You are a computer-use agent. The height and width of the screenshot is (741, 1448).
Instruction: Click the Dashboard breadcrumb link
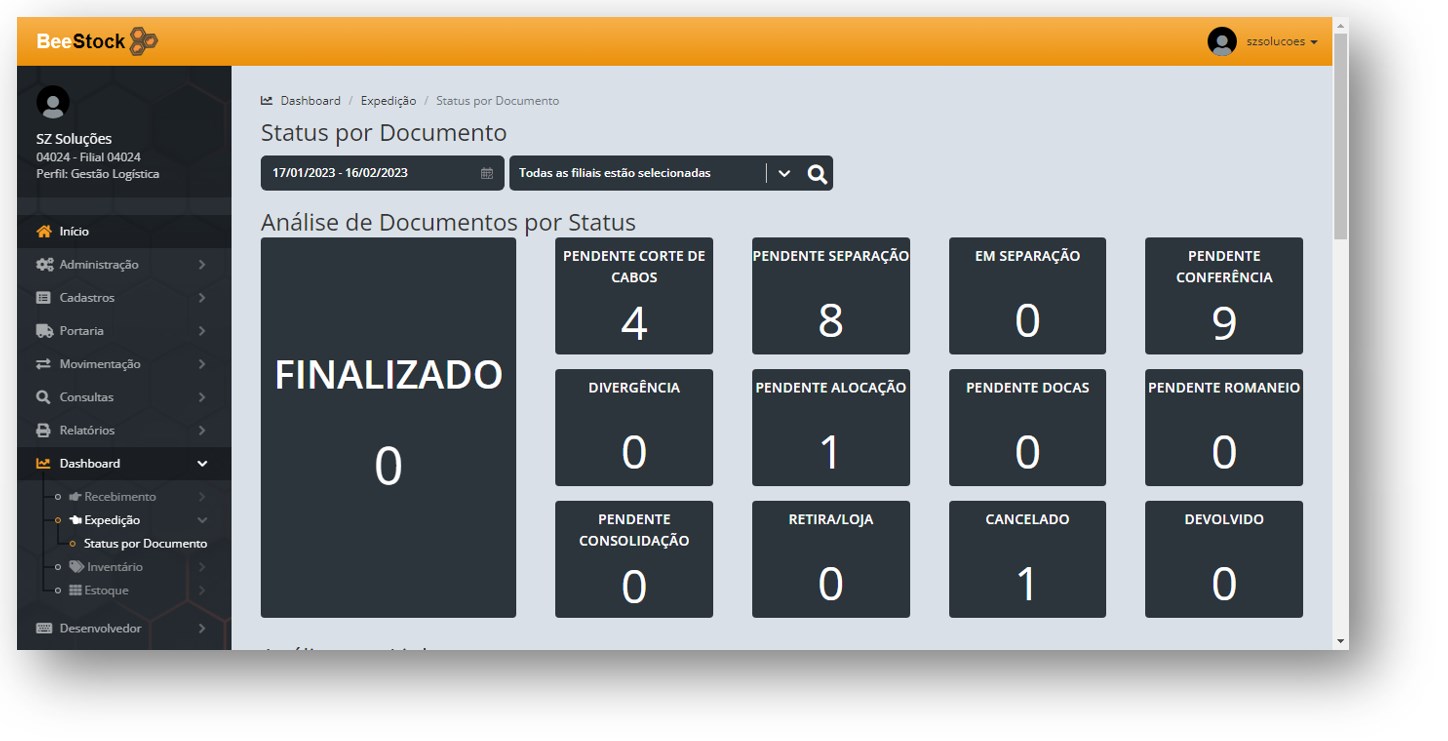tap(310, 101)
